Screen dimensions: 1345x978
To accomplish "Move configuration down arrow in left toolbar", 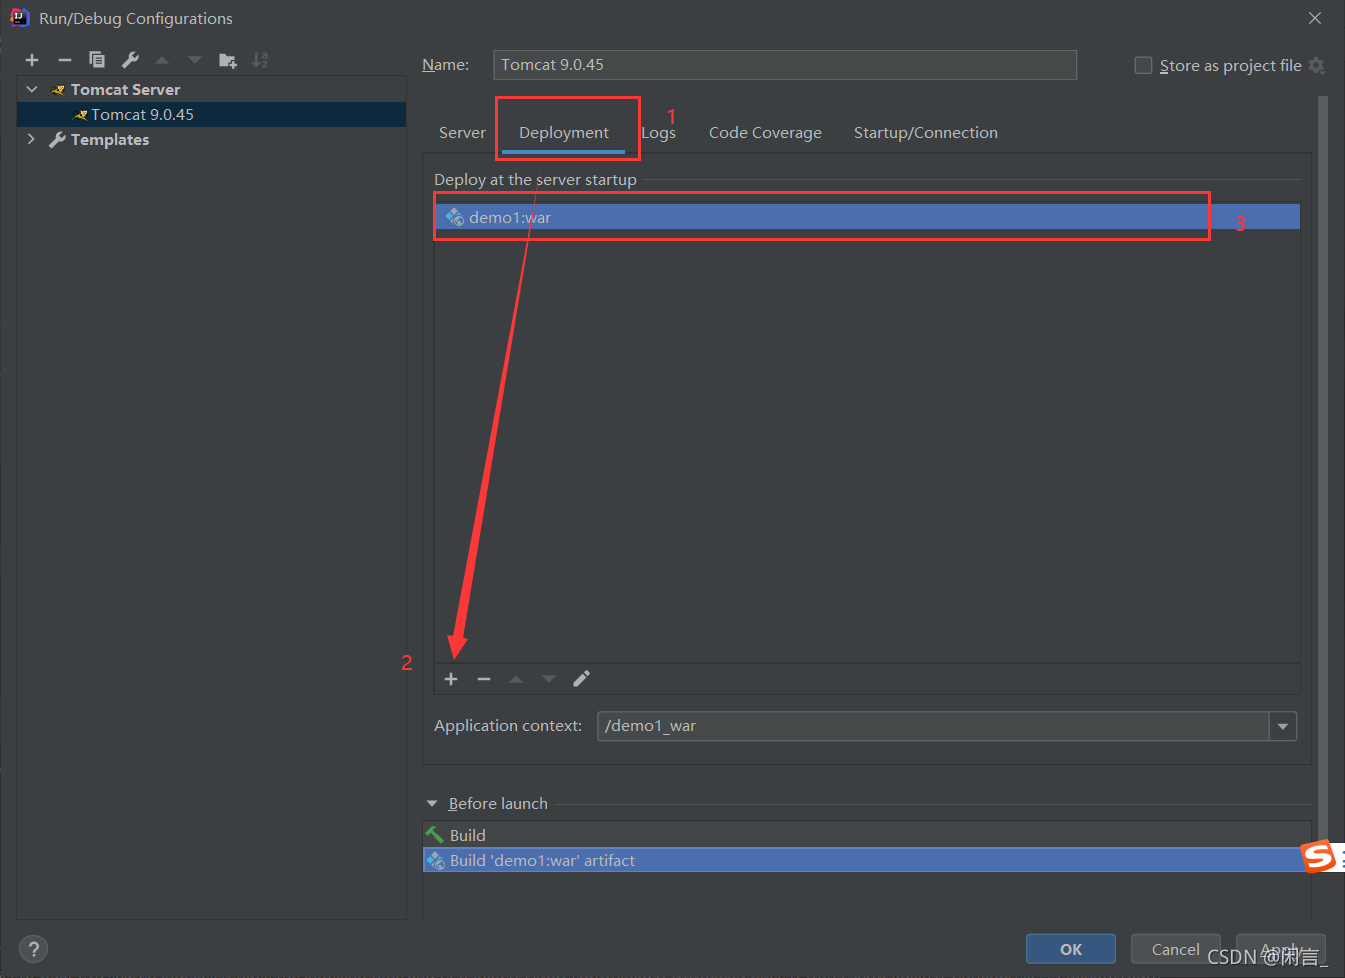I will tap(195, 60).
